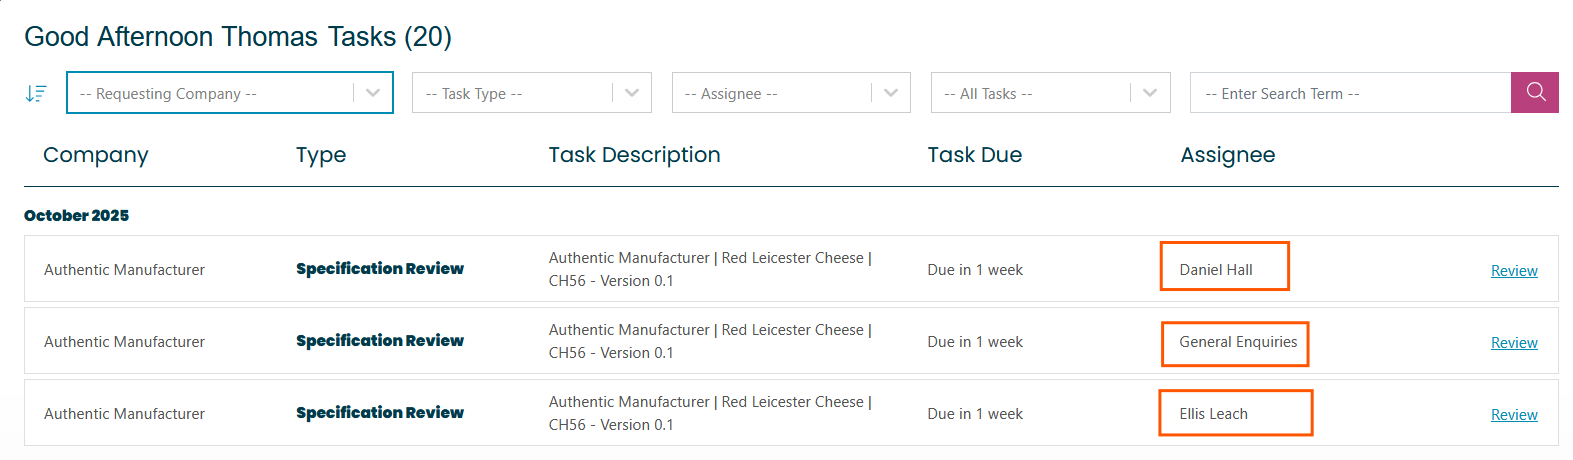
Task: Open Review link for Ellis Leach task
Action: pos(1514,415)
